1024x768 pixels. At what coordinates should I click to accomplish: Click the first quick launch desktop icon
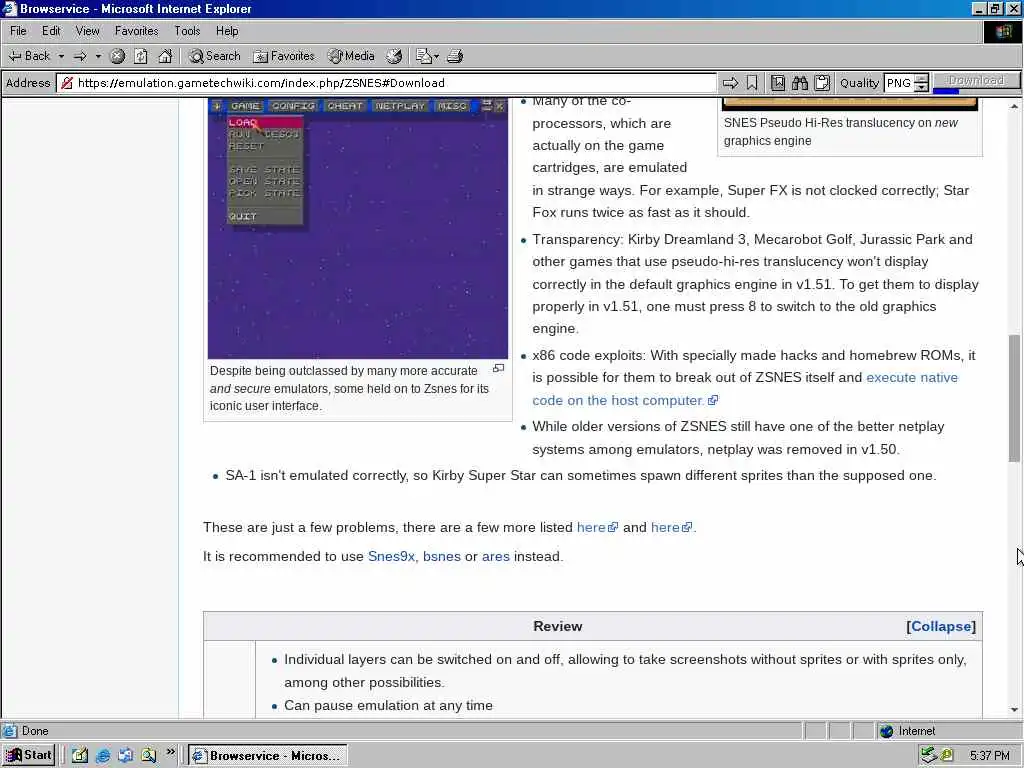80,756
